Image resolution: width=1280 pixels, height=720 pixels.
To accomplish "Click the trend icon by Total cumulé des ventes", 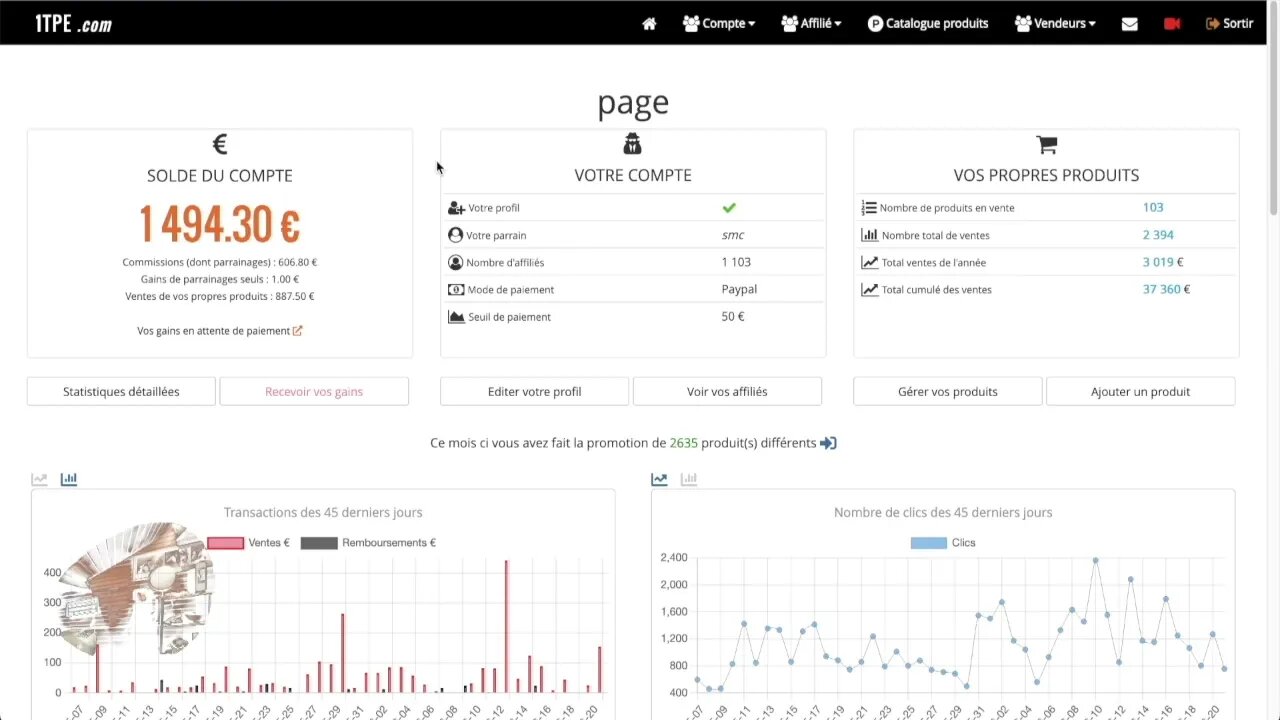I will tap(869, 289).
